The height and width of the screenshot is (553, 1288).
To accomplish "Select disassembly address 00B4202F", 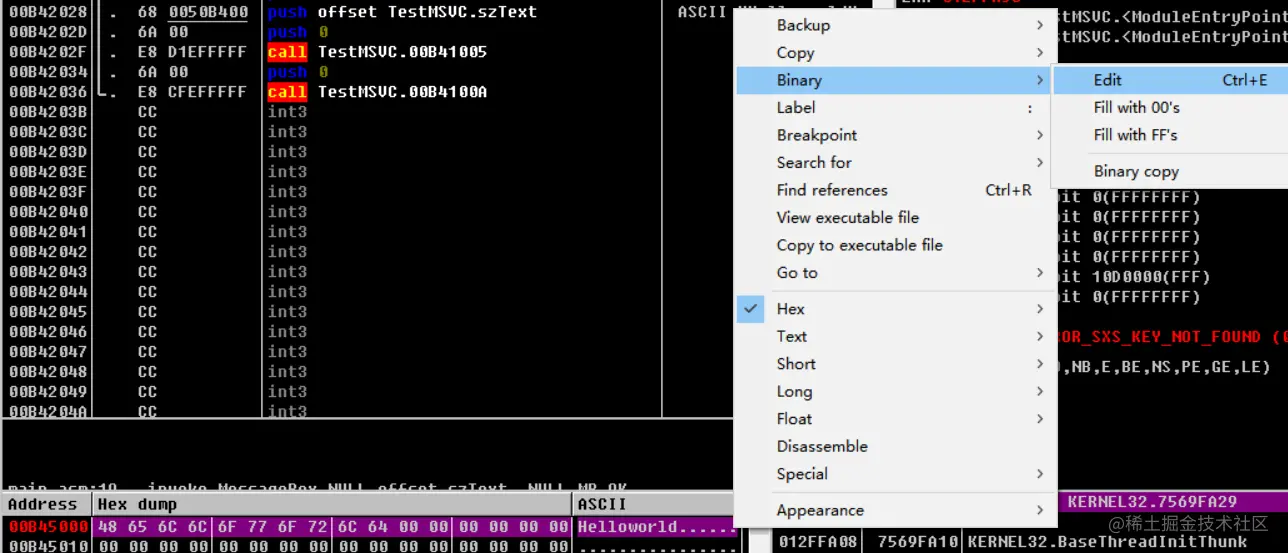I will pos(48,52).
